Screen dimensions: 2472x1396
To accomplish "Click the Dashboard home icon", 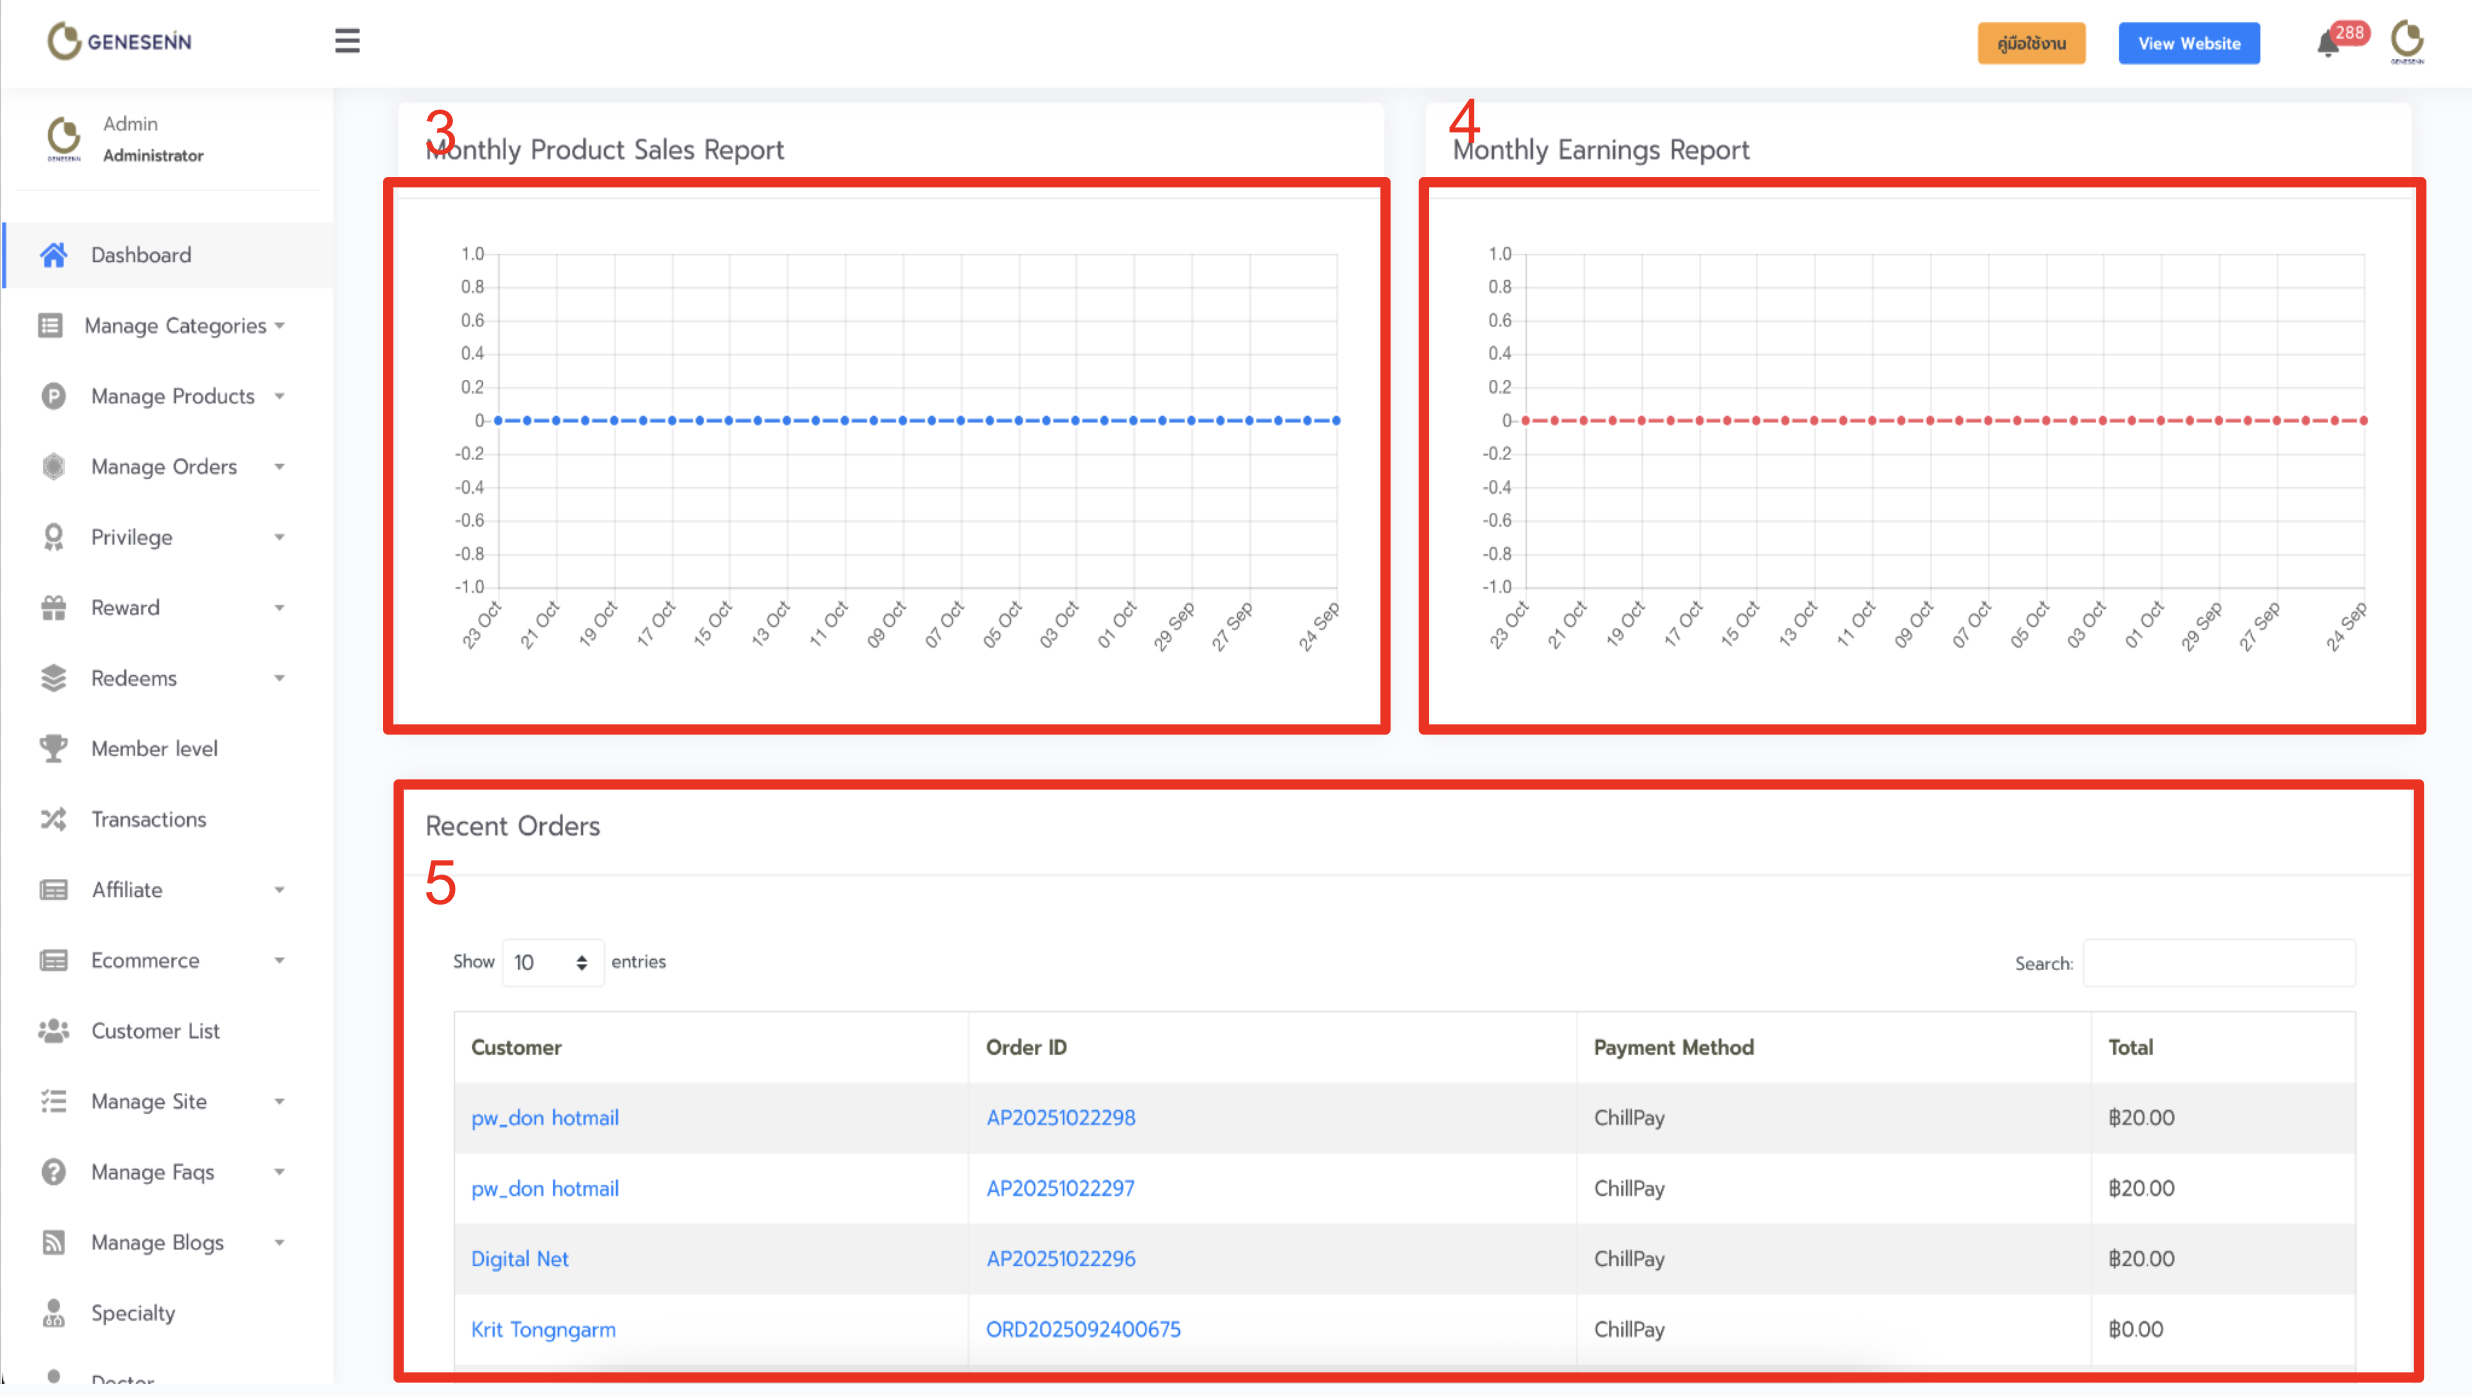I will tap(54, 255).
